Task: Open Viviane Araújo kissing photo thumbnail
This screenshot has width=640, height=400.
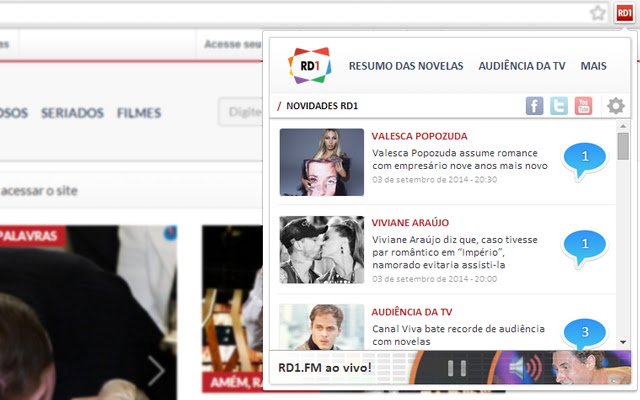Action: click(x=322, y=250)
